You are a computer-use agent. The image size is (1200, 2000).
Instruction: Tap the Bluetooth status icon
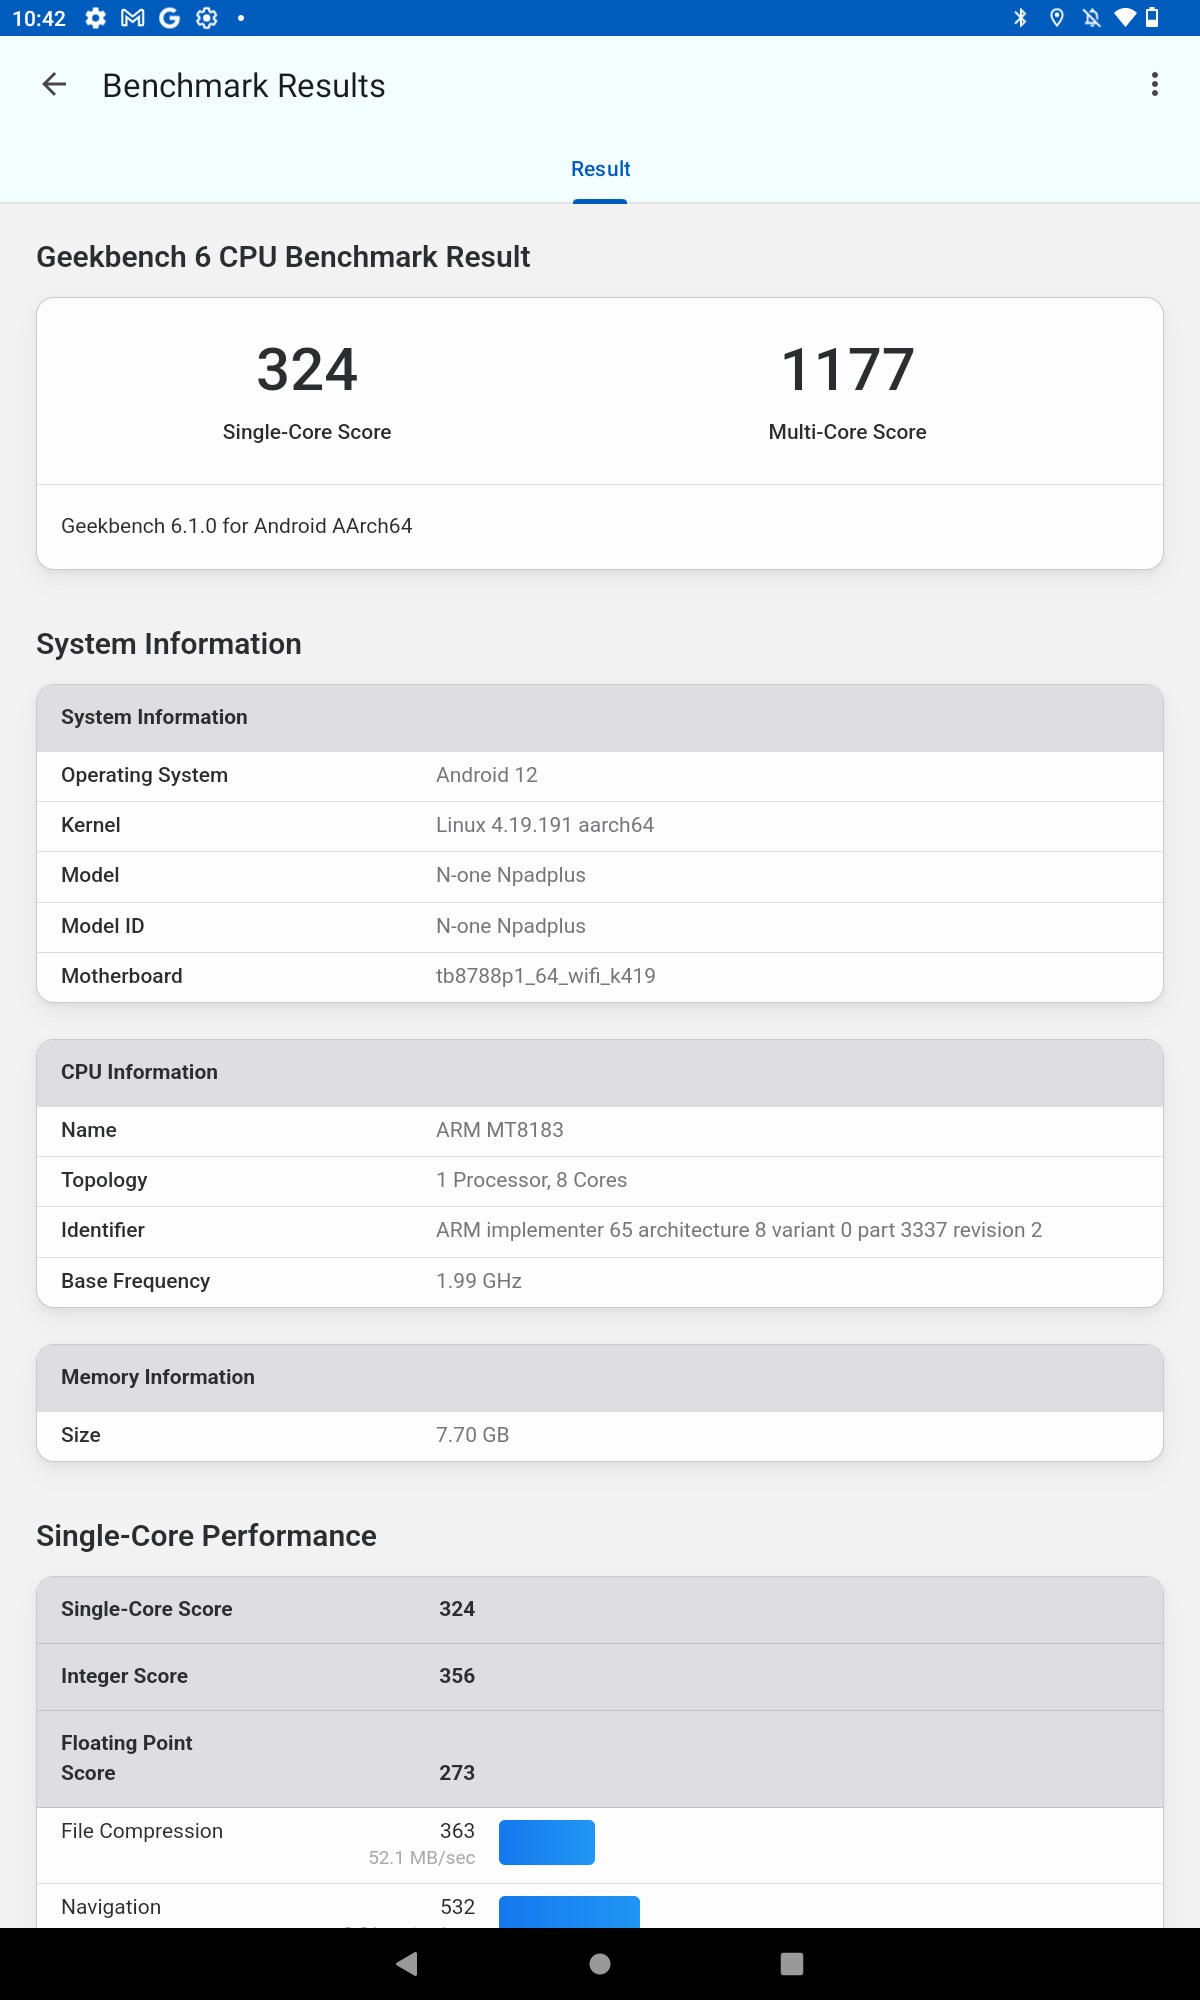coord(1020,18)
